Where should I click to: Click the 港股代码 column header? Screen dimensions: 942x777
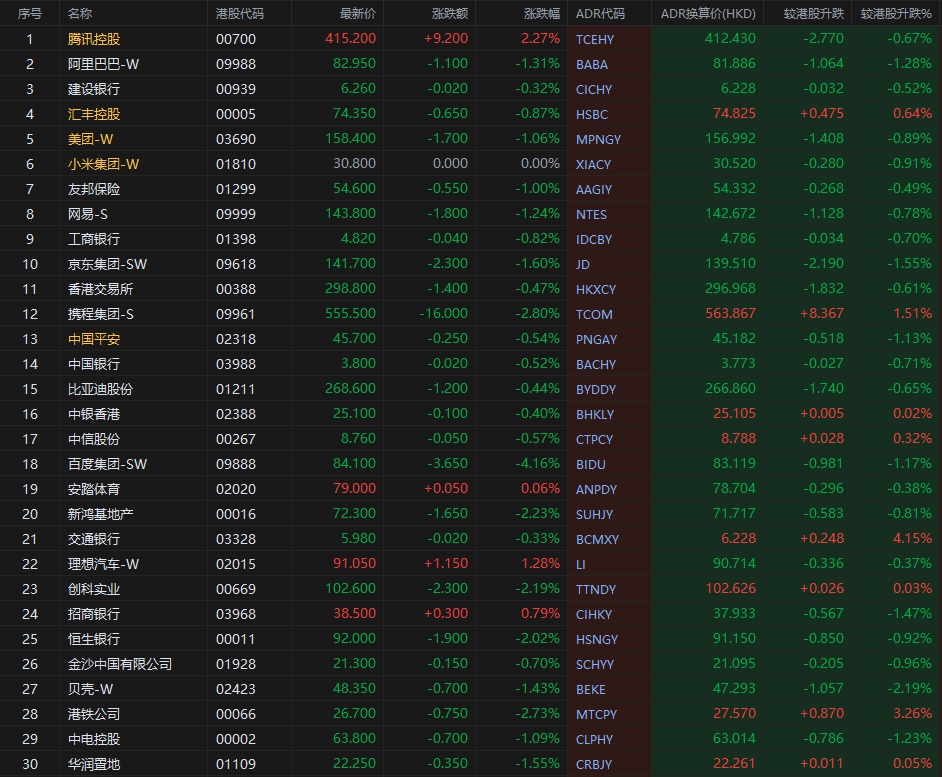240,13
